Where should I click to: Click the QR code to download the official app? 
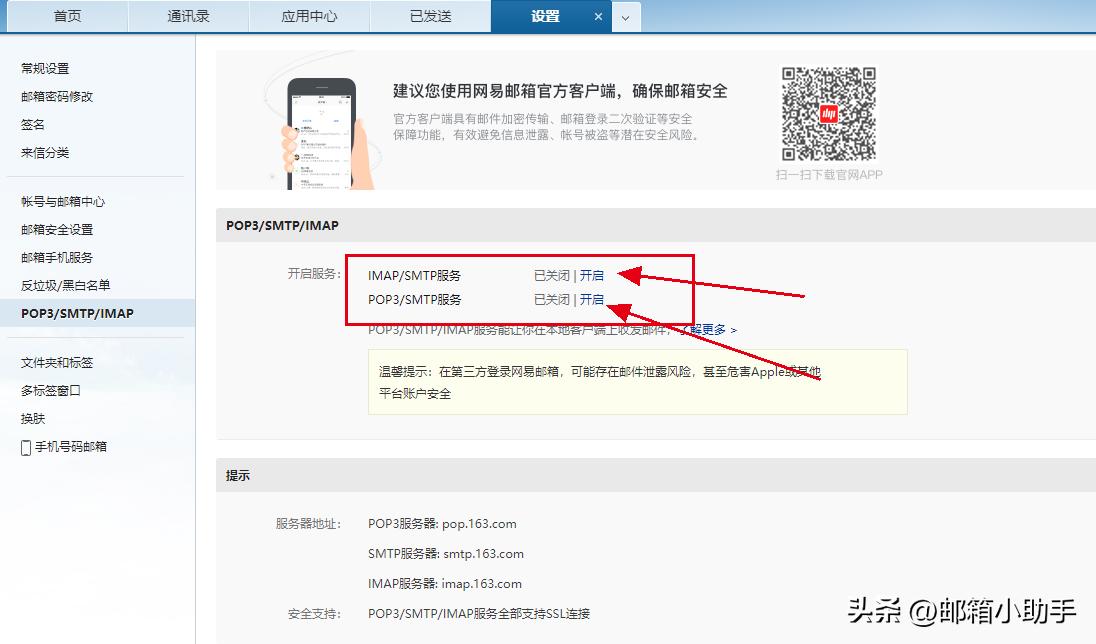[828, 112]
